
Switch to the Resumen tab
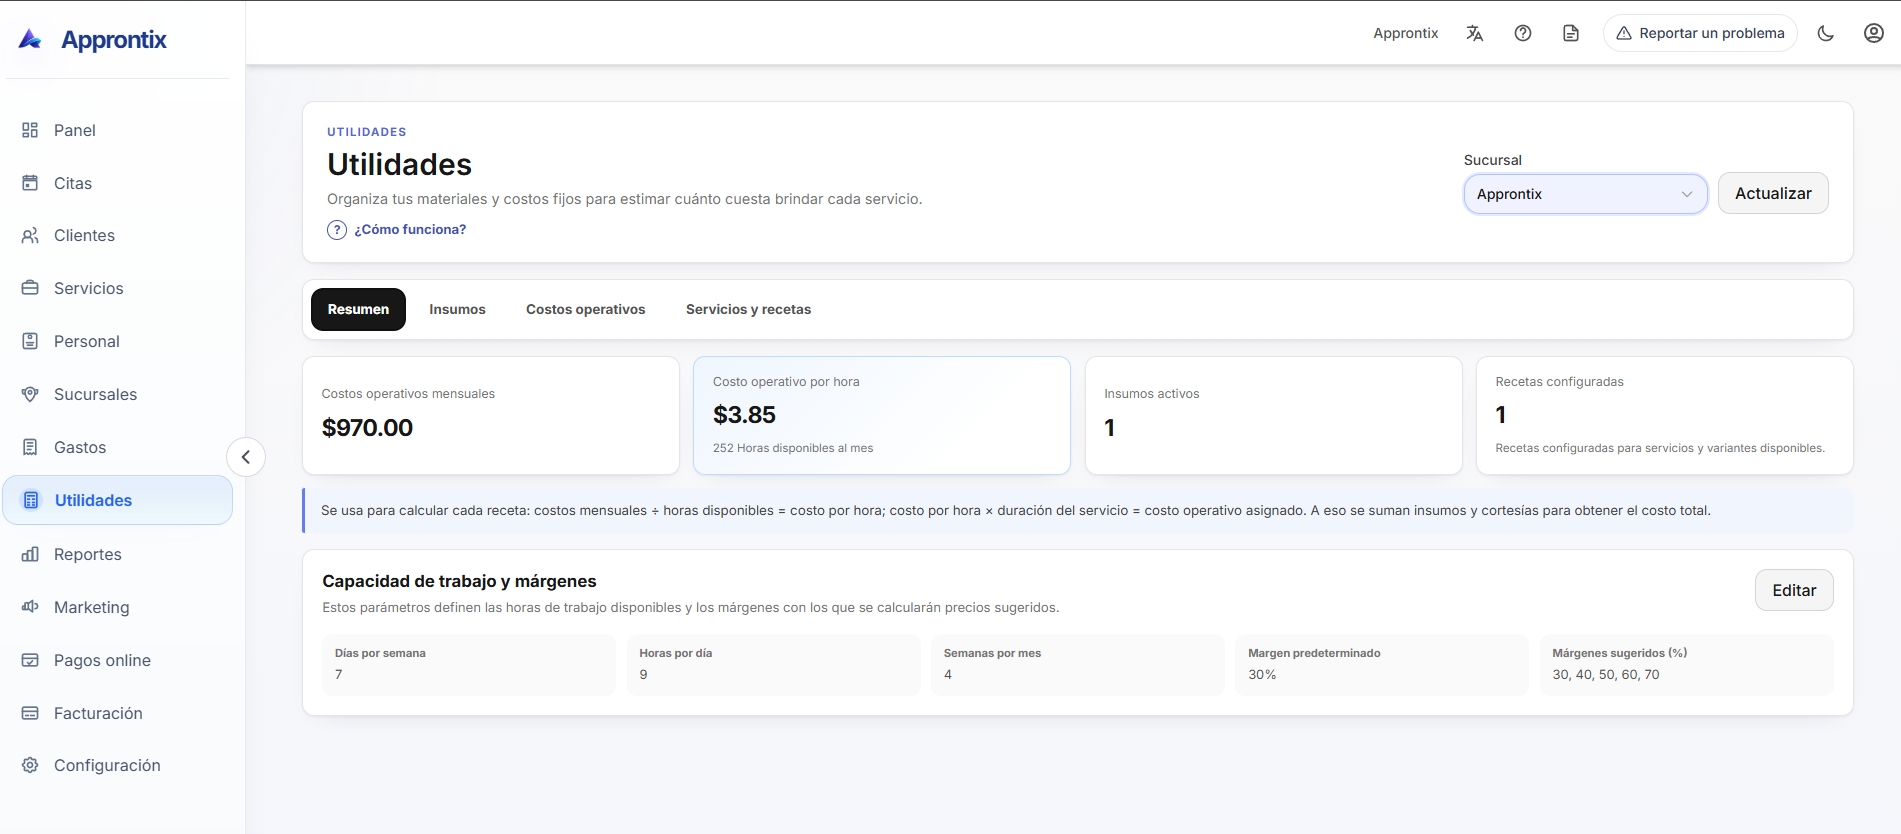(x=358, y=309)
